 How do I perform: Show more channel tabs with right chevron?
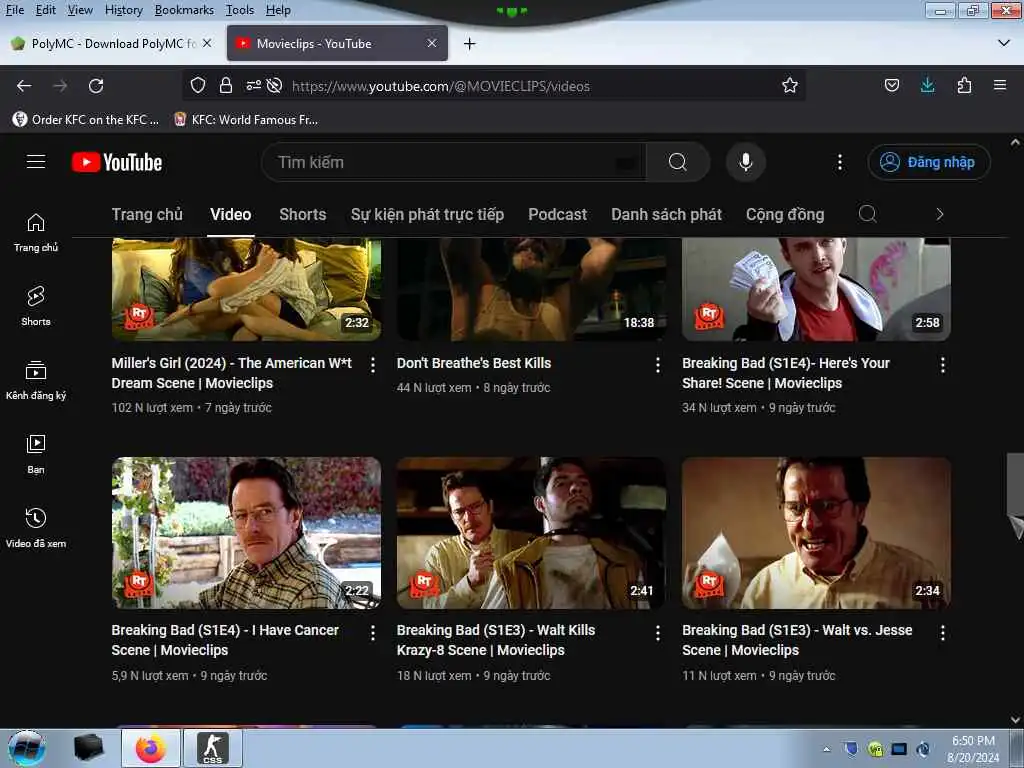[939, 214]
